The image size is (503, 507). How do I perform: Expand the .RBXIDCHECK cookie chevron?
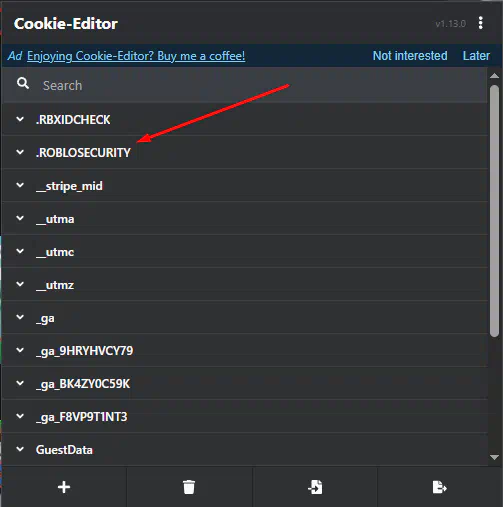coord(20,119)
